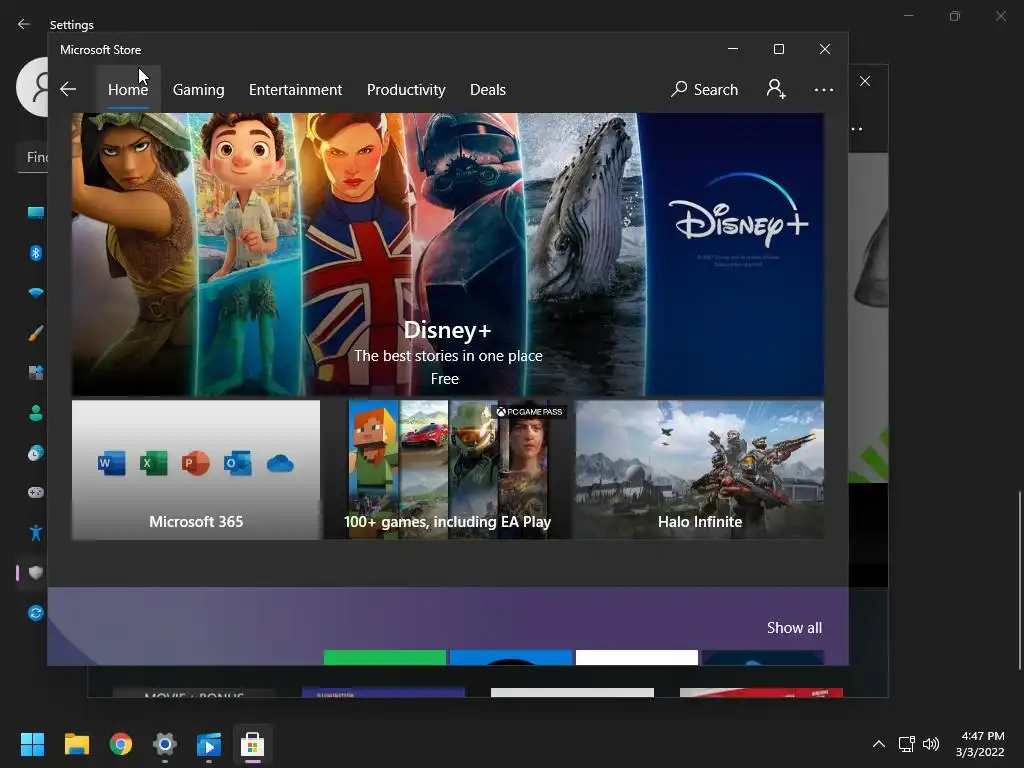
Task: Open Accounts person icon in Settings sidebar
Action: (35, 413)
